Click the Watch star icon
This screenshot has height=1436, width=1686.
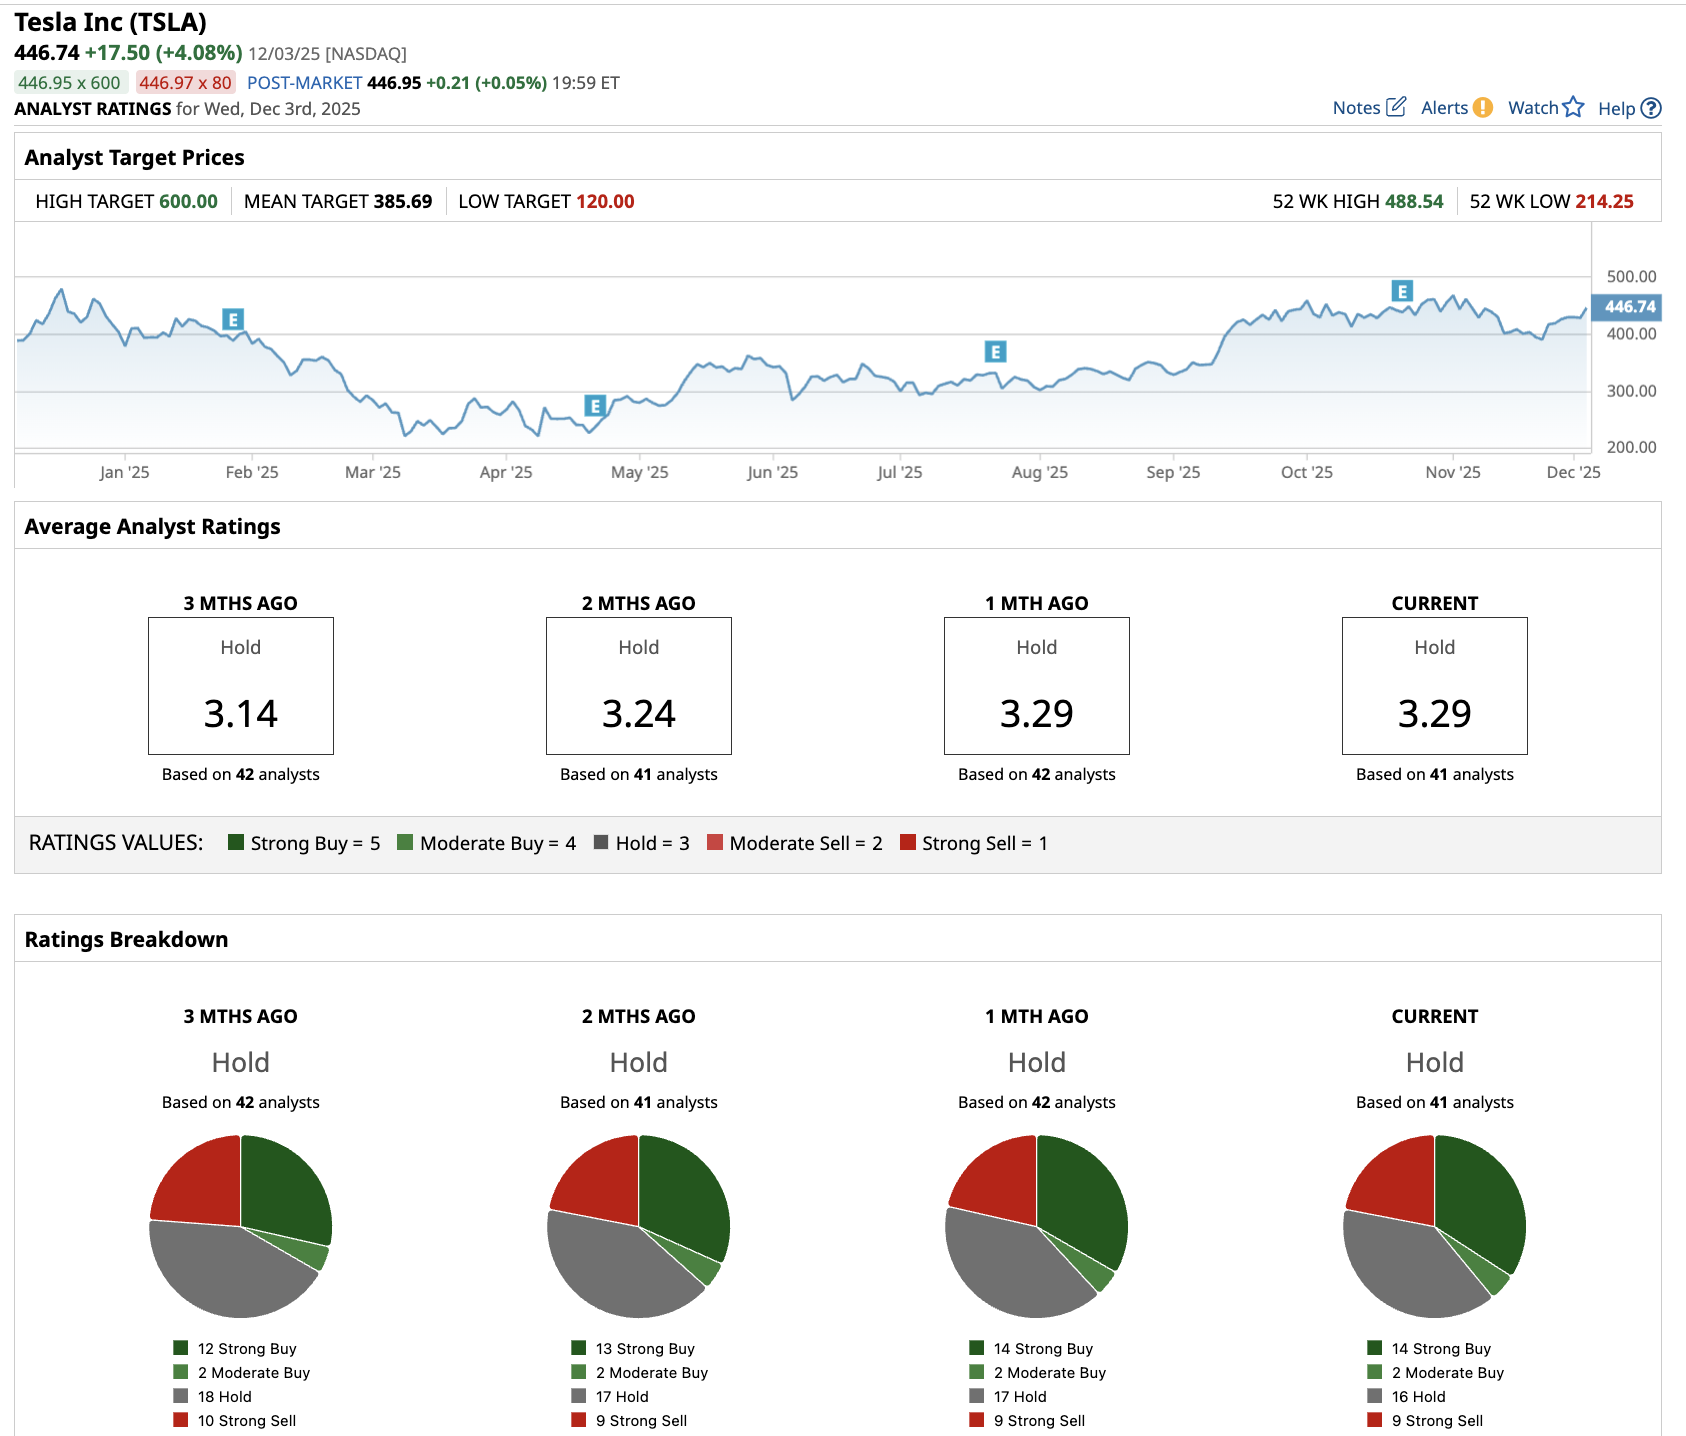coord(1573,107)
